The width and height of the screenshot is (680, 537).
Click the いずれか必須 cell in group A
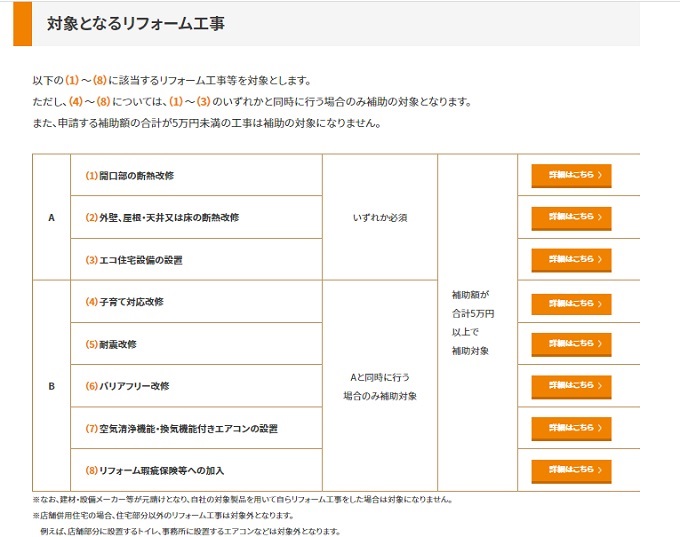click(380, 217)
